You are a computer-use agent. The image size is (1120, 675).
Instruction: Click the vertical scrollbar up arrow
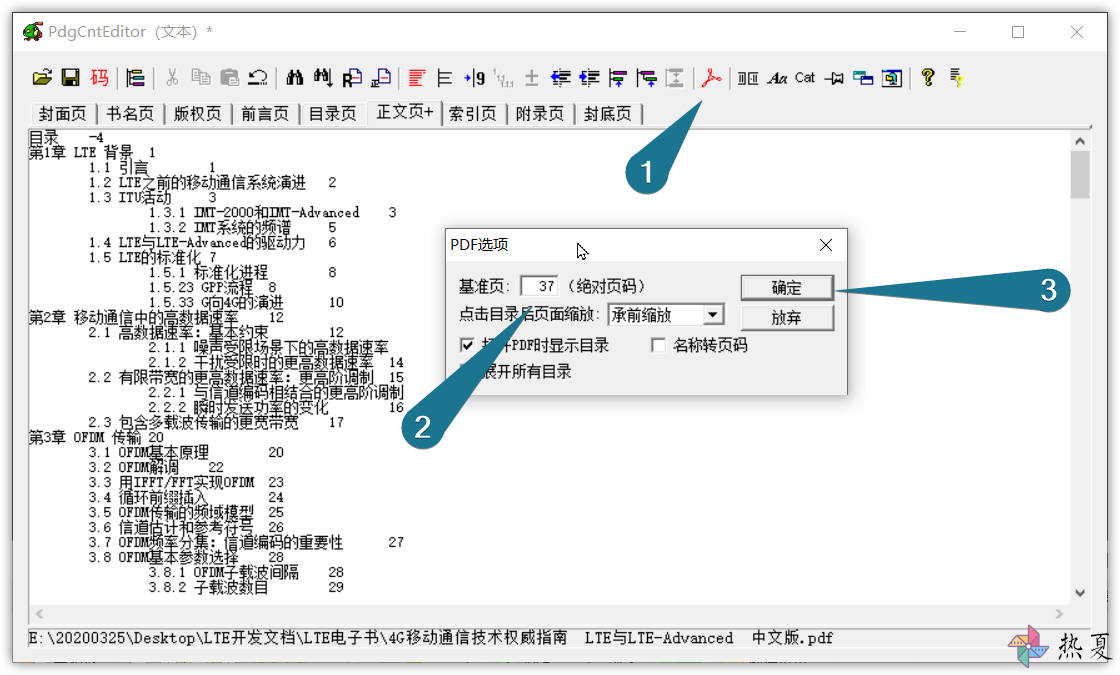[x=1080, y=141]
